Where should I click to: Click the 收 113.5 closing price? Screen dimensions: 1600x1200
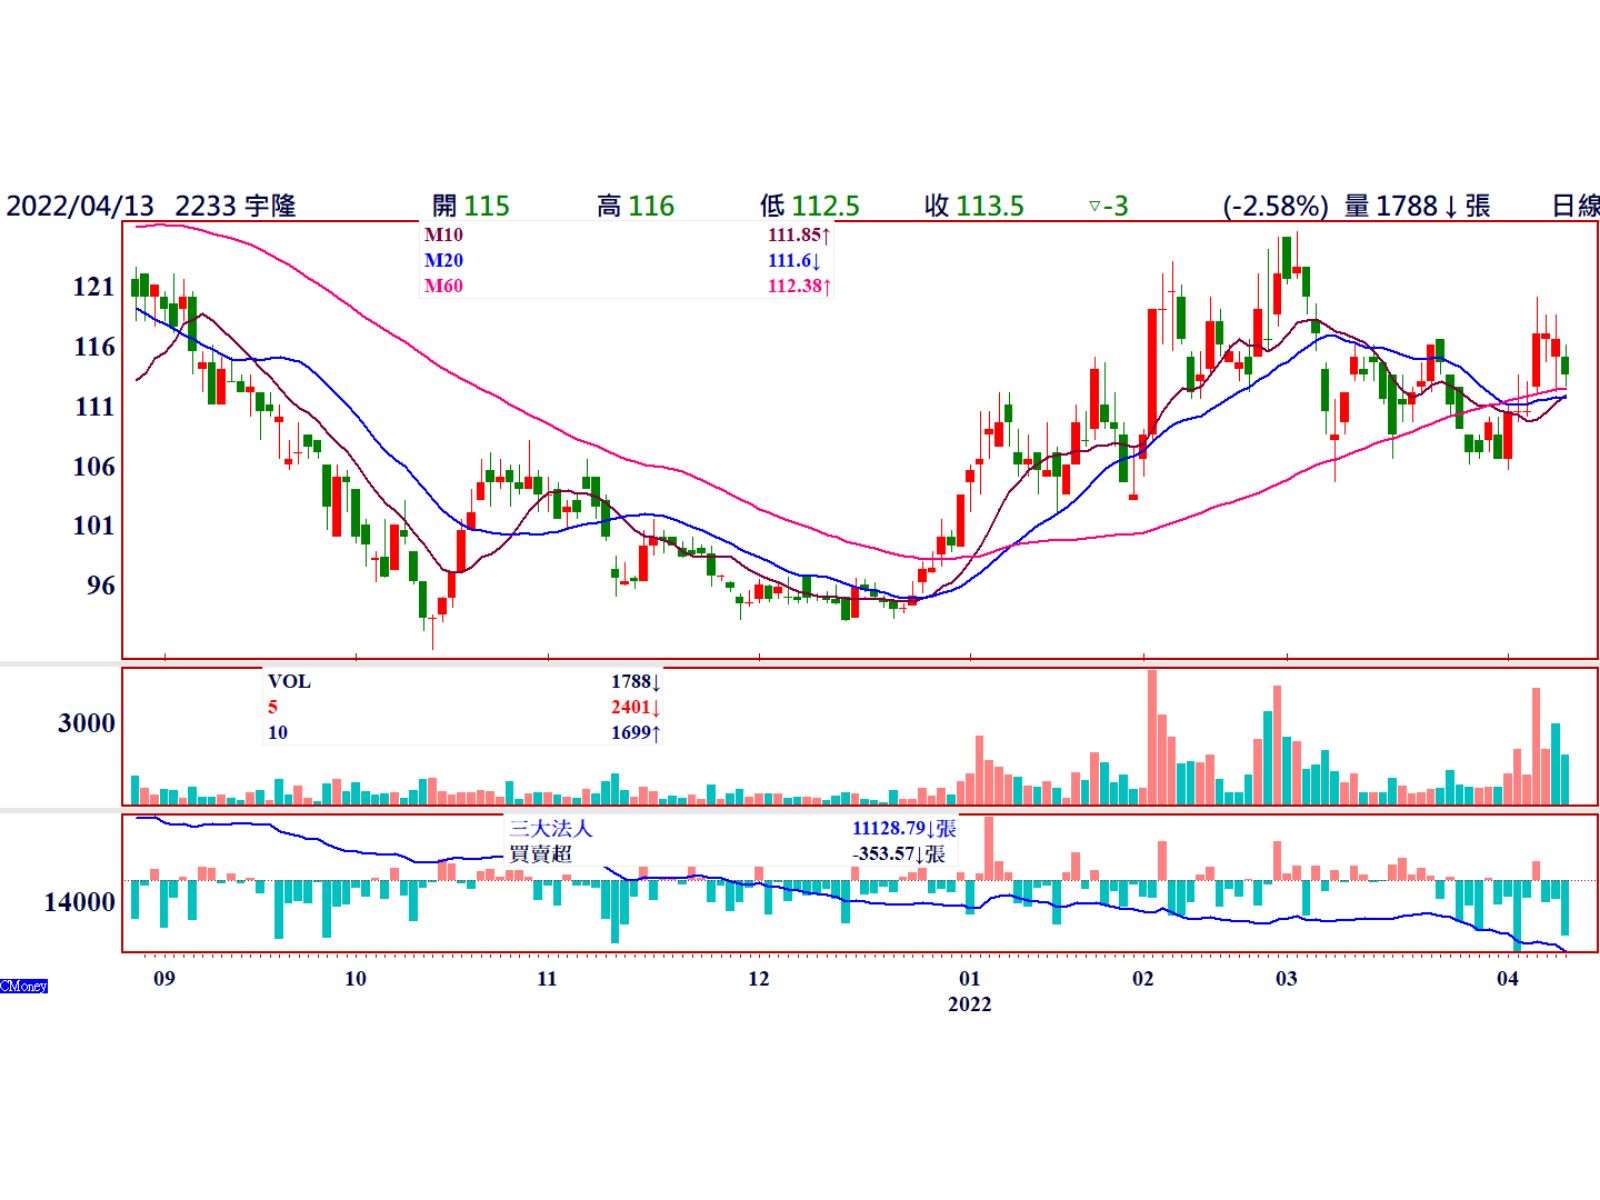click(974, 206)
